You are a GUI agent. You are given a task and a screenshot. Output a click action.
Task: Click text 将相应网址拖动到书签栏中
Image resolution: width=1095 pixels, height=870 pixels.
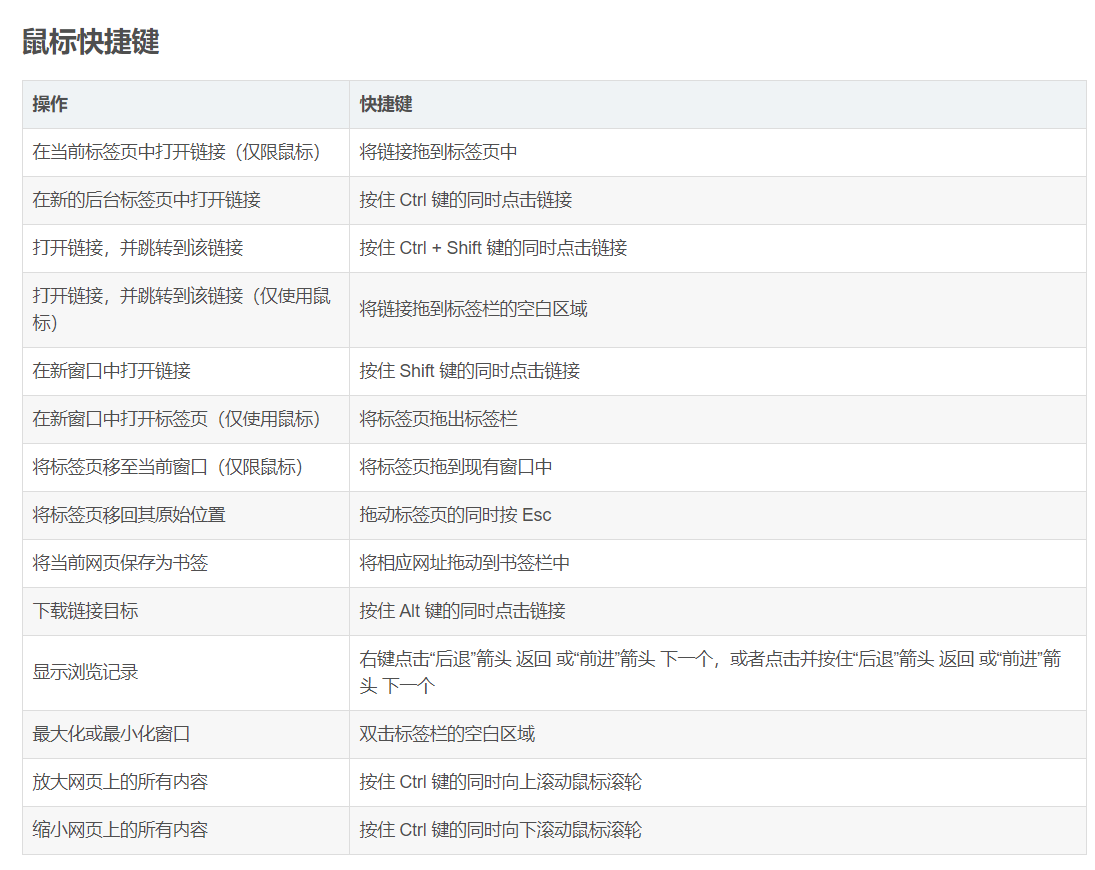(464, 563)
